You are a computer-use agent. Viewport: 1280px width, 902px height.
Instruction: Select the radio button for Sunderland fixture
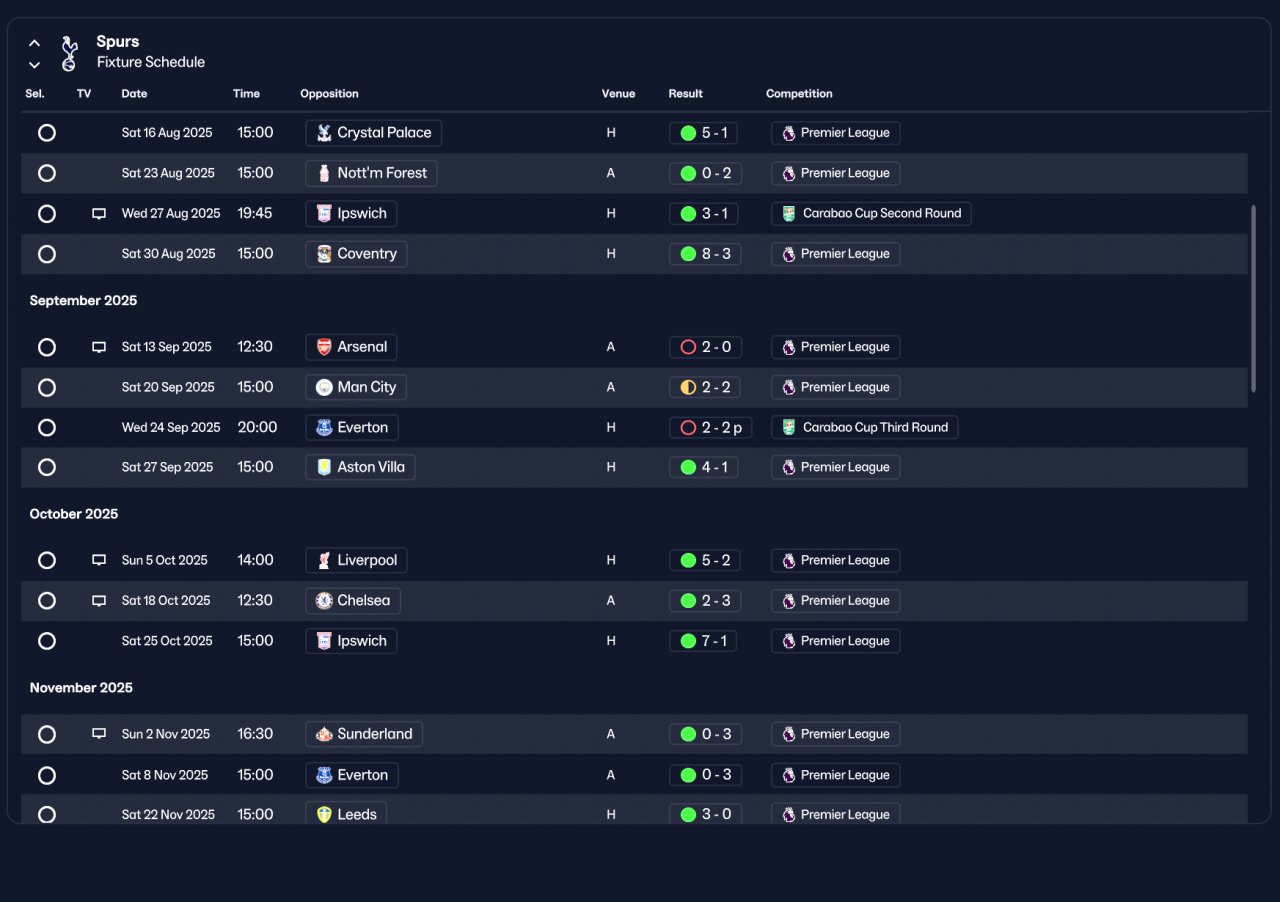(47, 734)
